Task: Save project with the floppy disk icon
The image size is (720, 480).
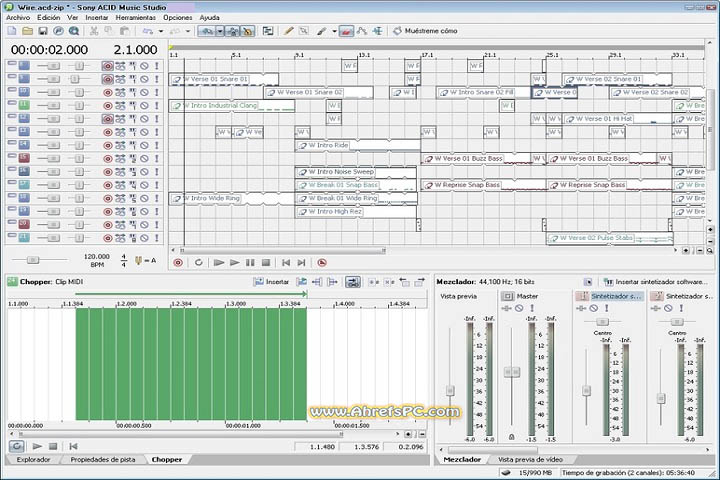Action: [43, 31]
